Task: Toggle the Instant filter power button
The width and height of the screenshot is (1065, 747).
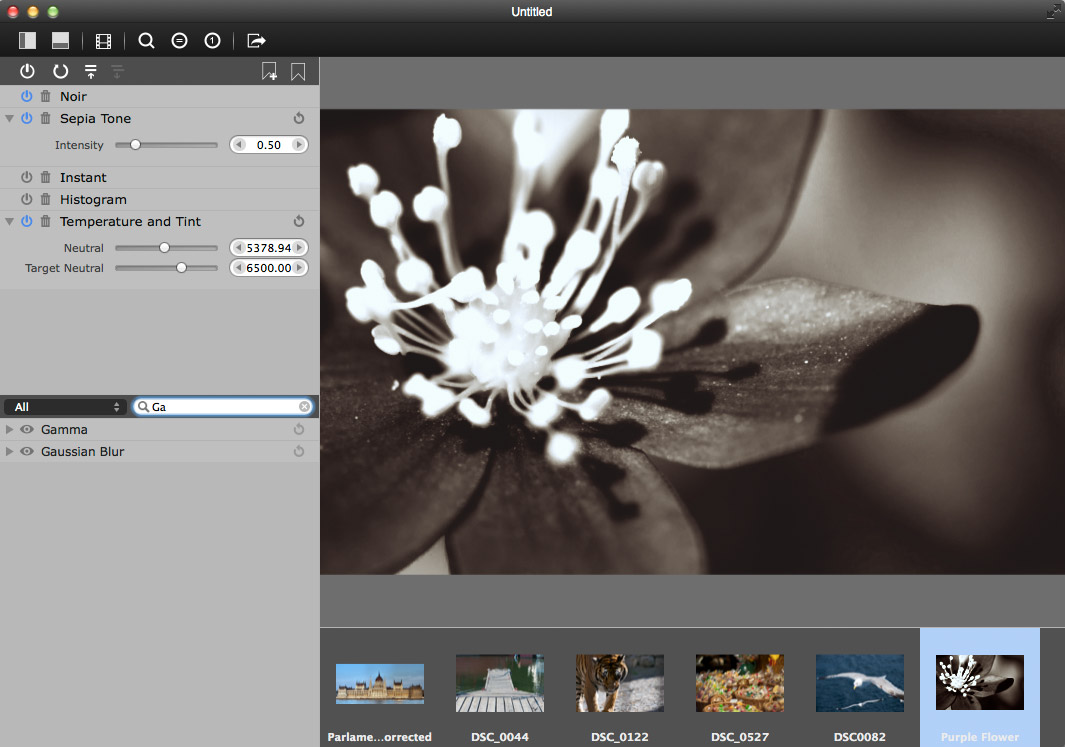Action: (27, 178)
